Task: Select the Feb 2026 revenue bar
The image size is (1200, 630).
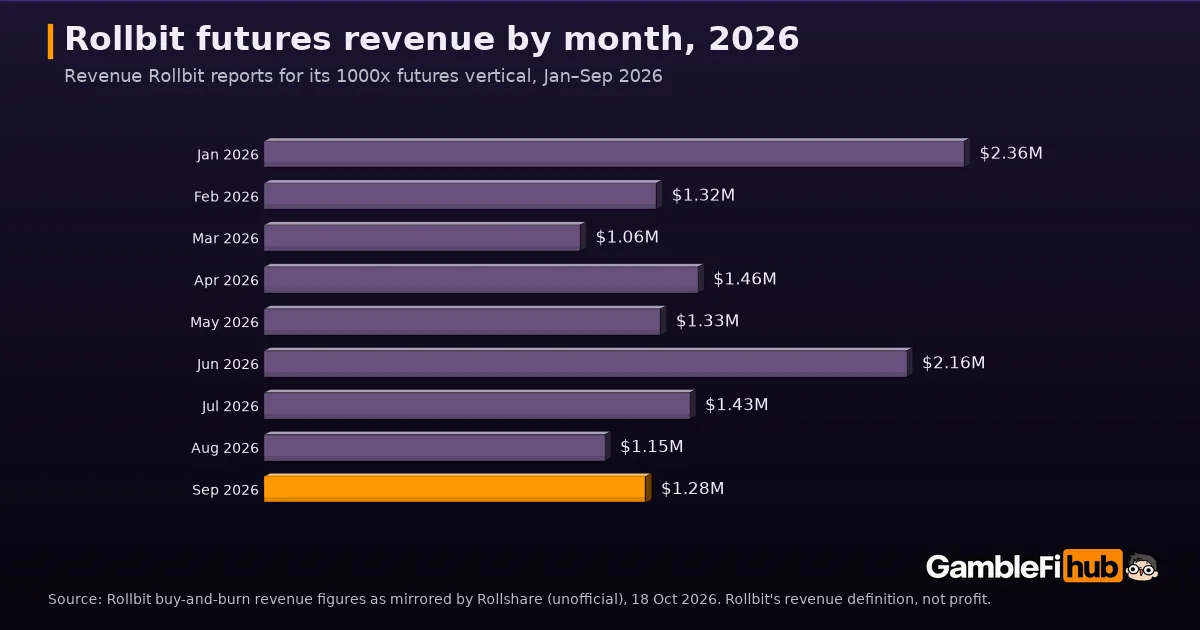Action: click(463, 195)
